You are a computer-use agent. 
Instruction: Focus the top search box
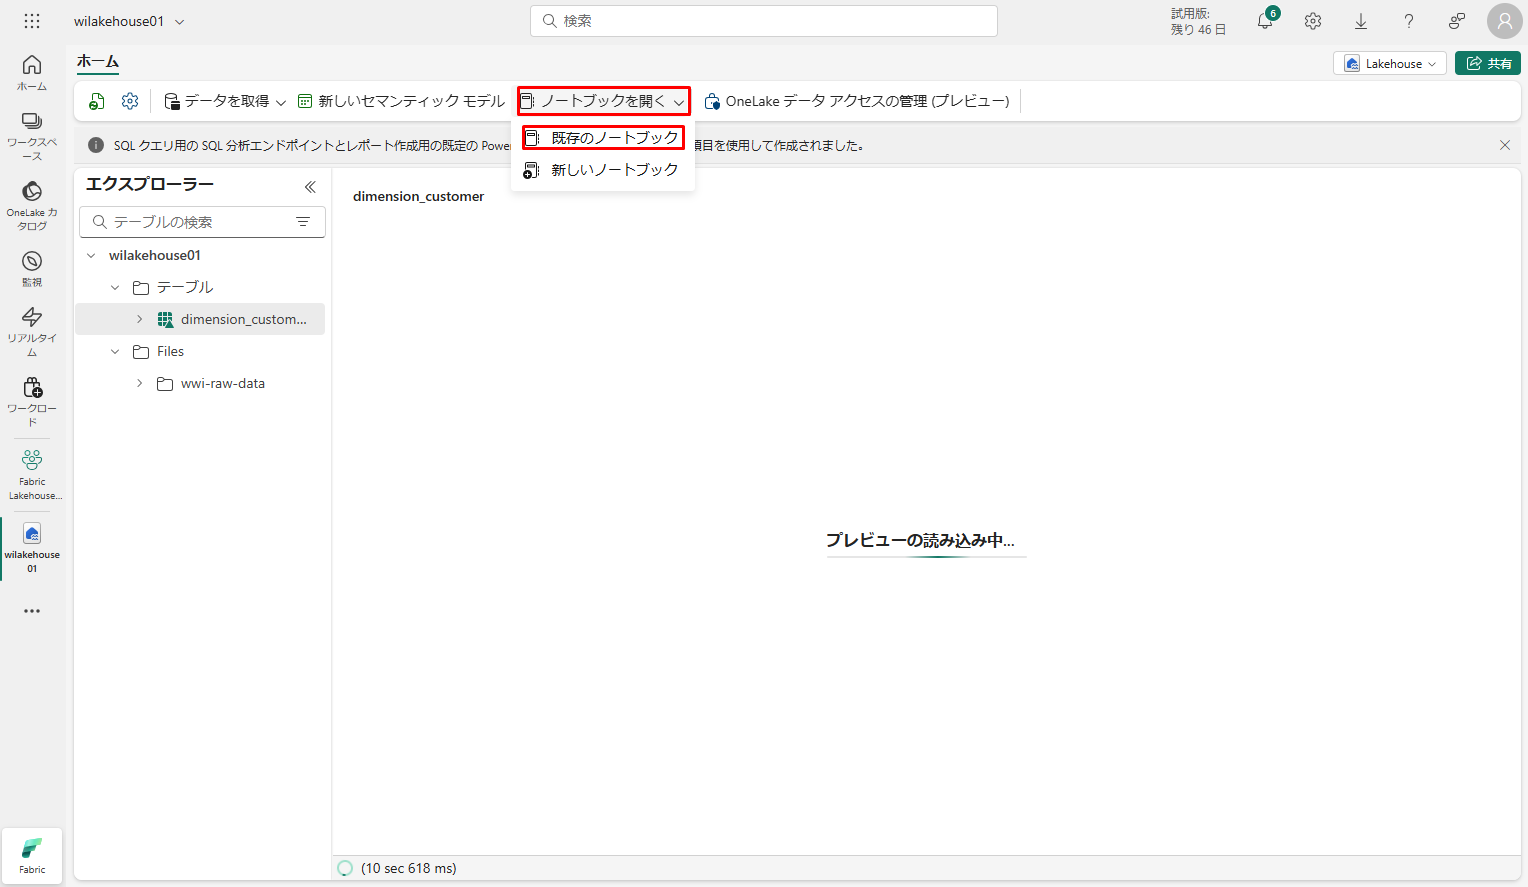(764, 21)
